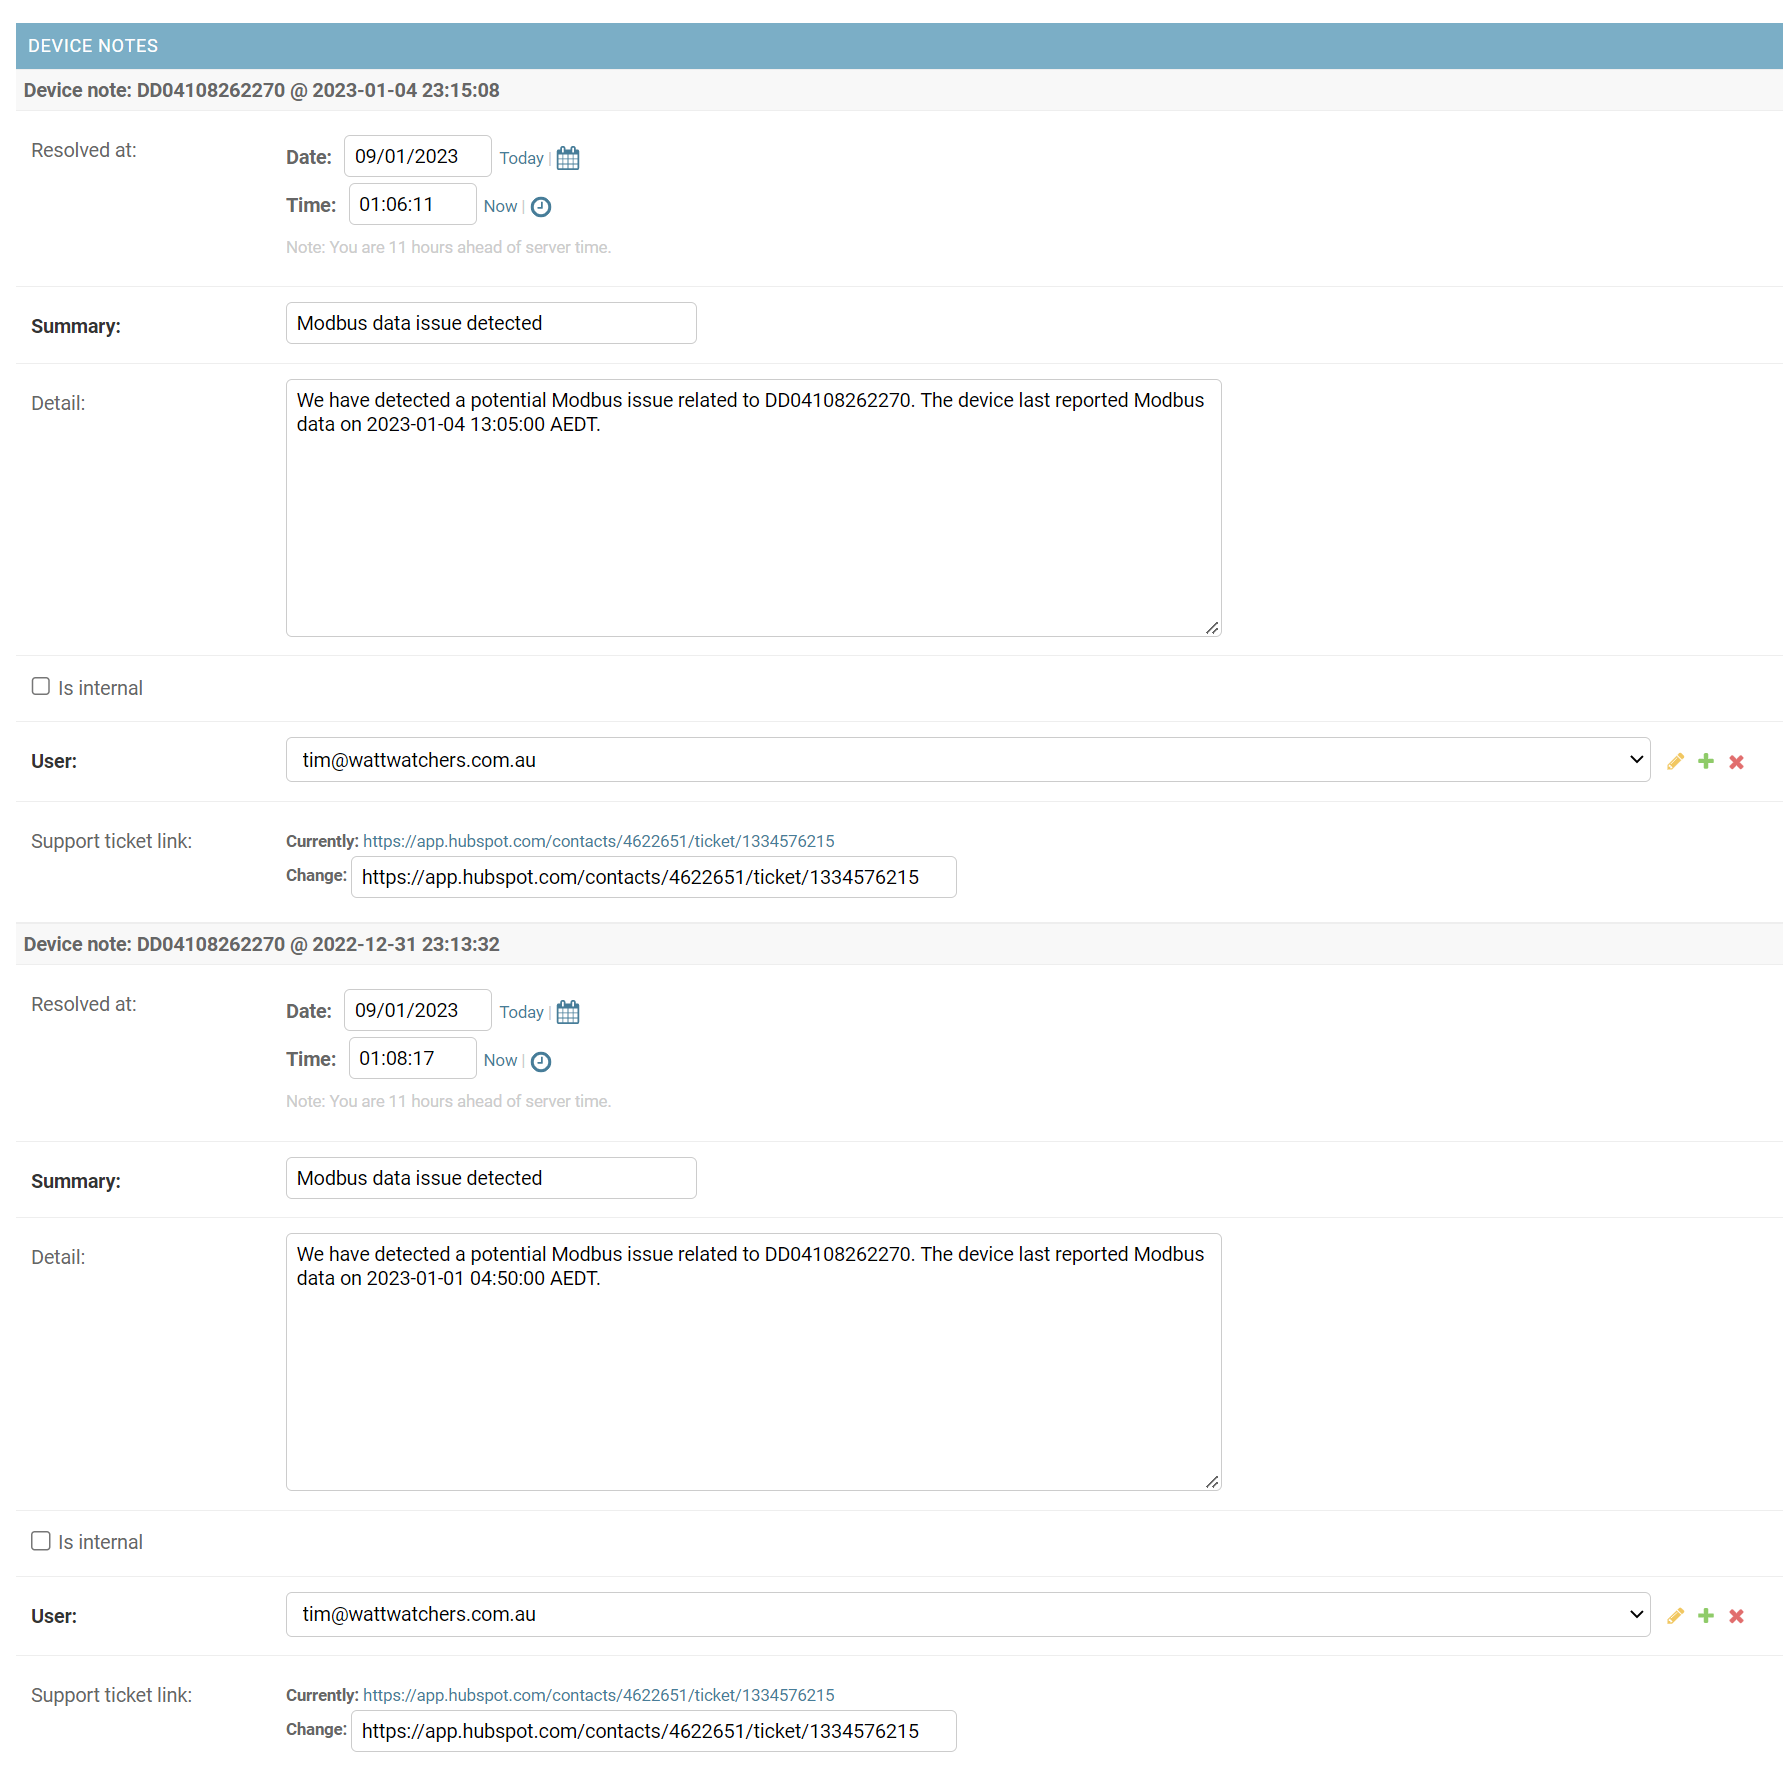
Task: Click red X to delete first note's user
Action: point(1736,762)
